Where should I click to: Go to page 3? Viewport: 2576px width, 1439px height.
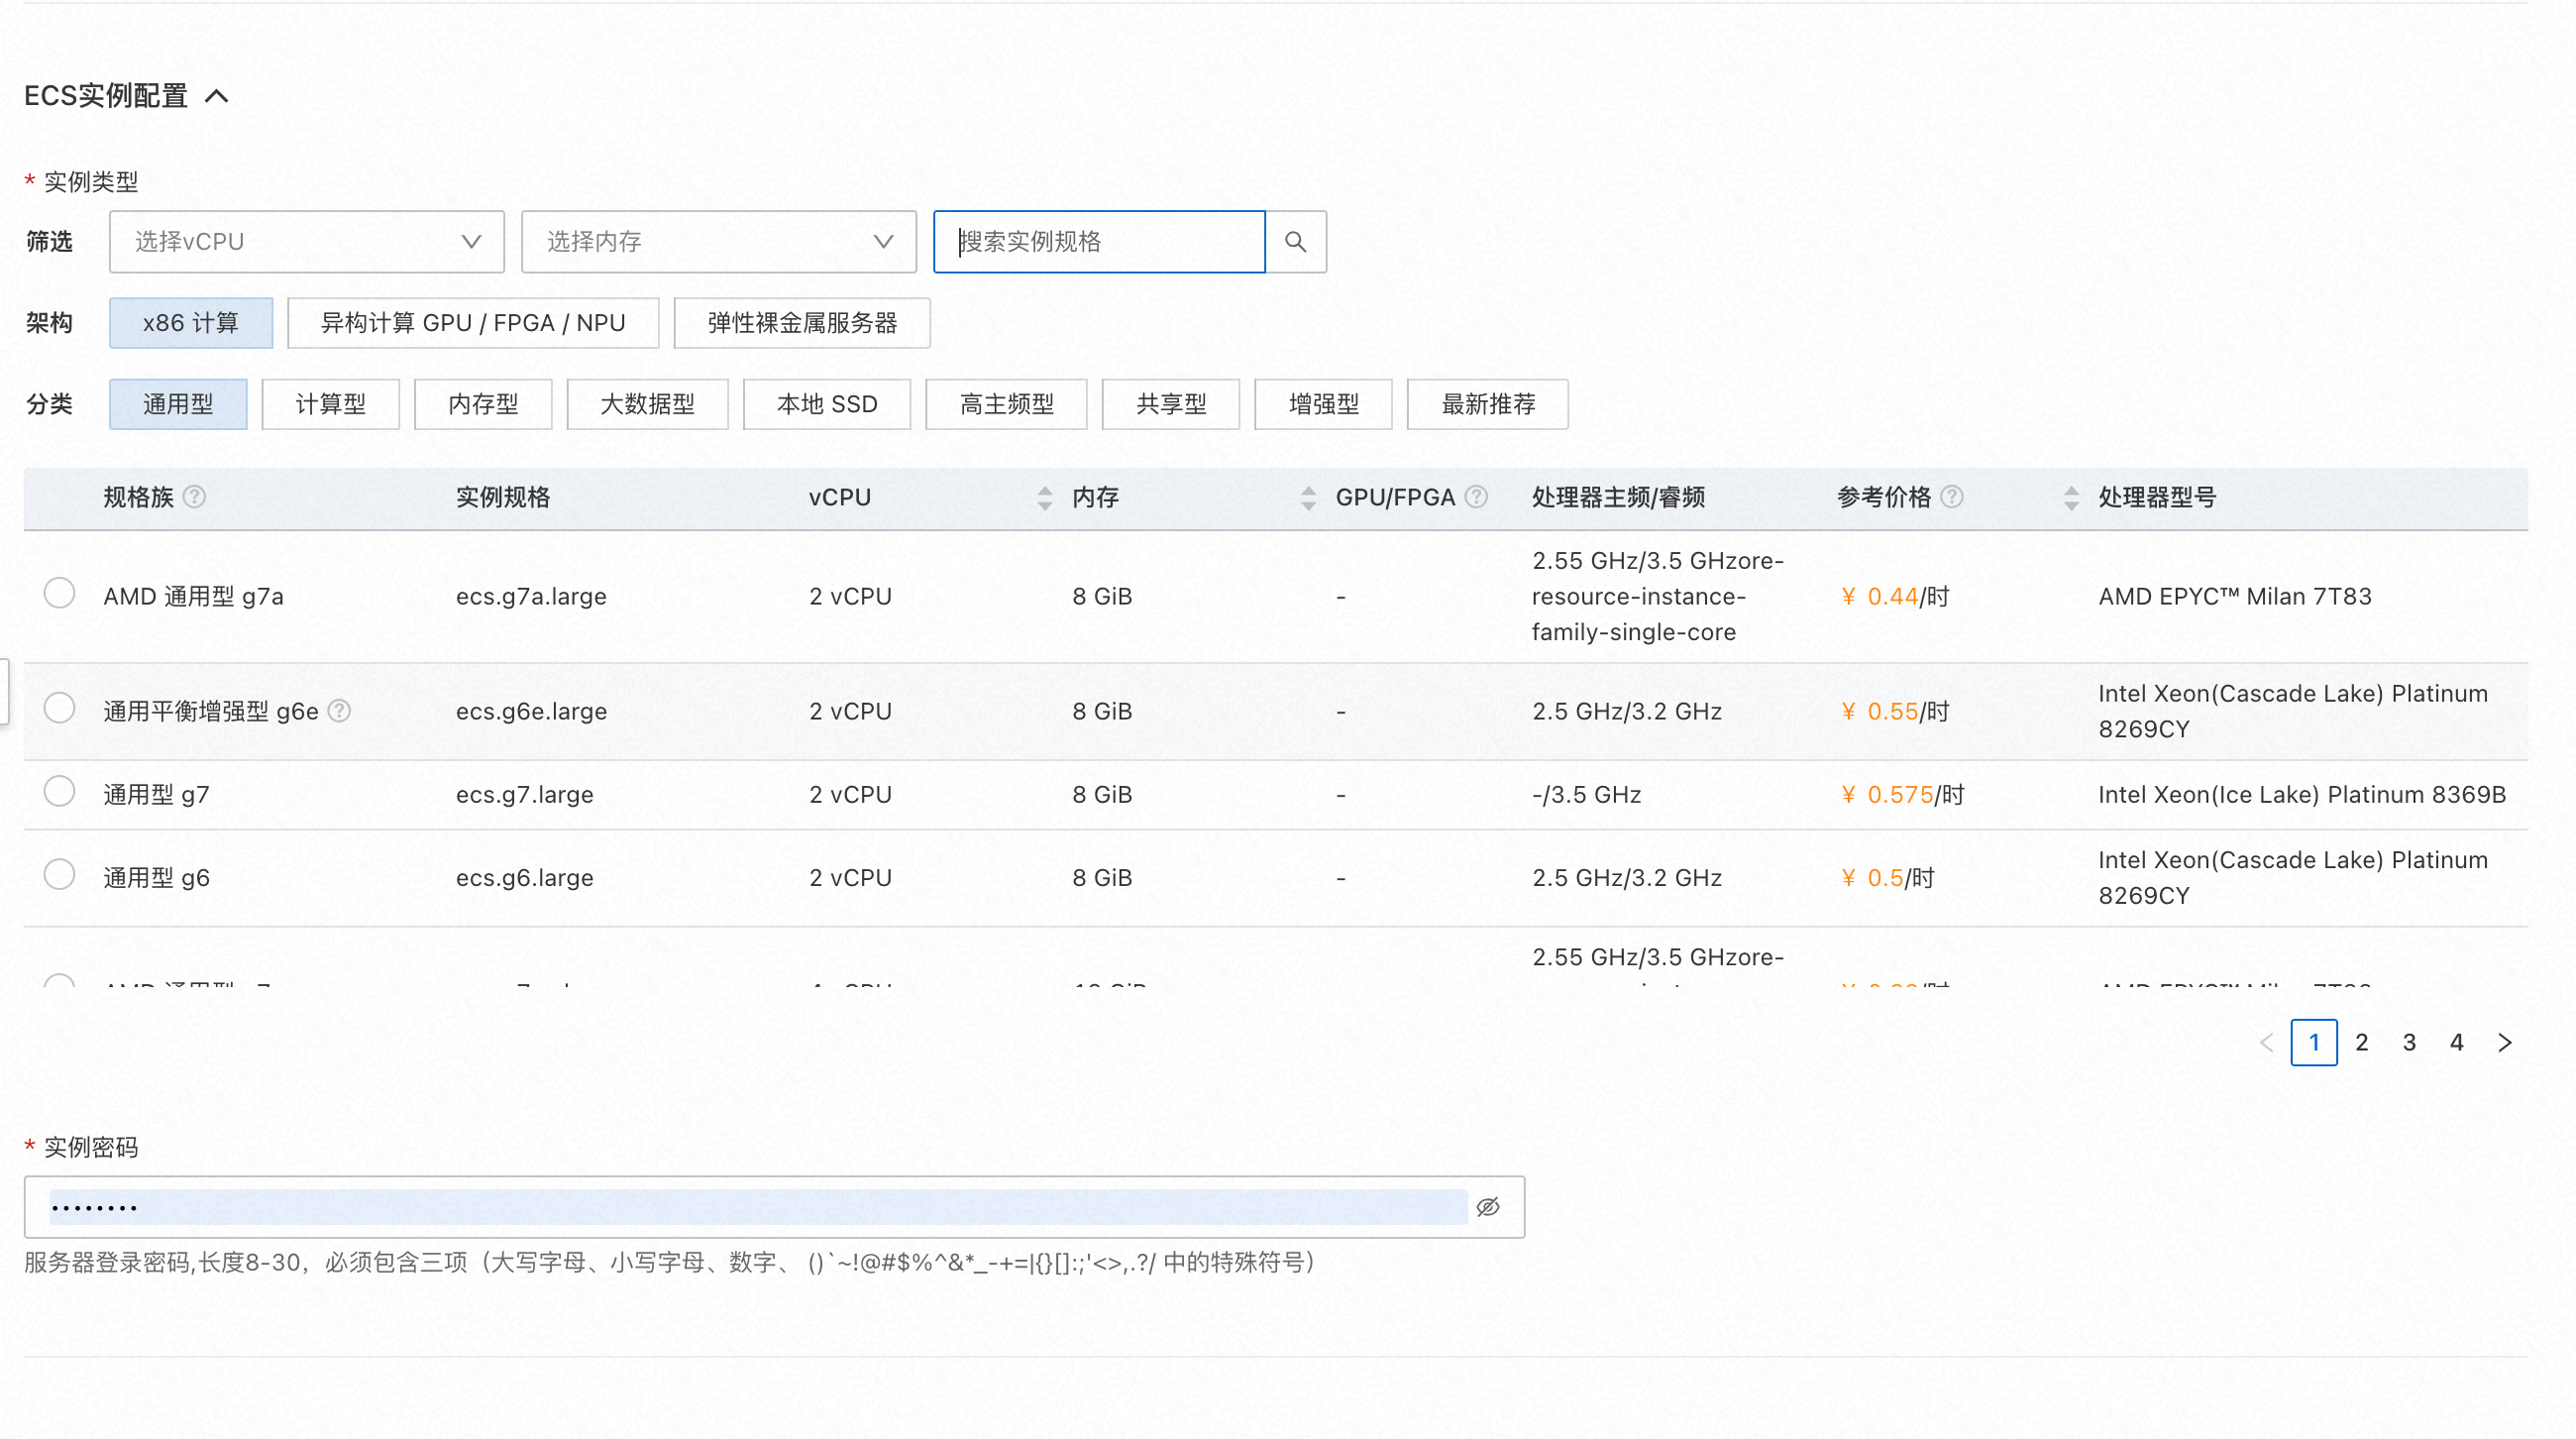[x=2409, y=1043]
